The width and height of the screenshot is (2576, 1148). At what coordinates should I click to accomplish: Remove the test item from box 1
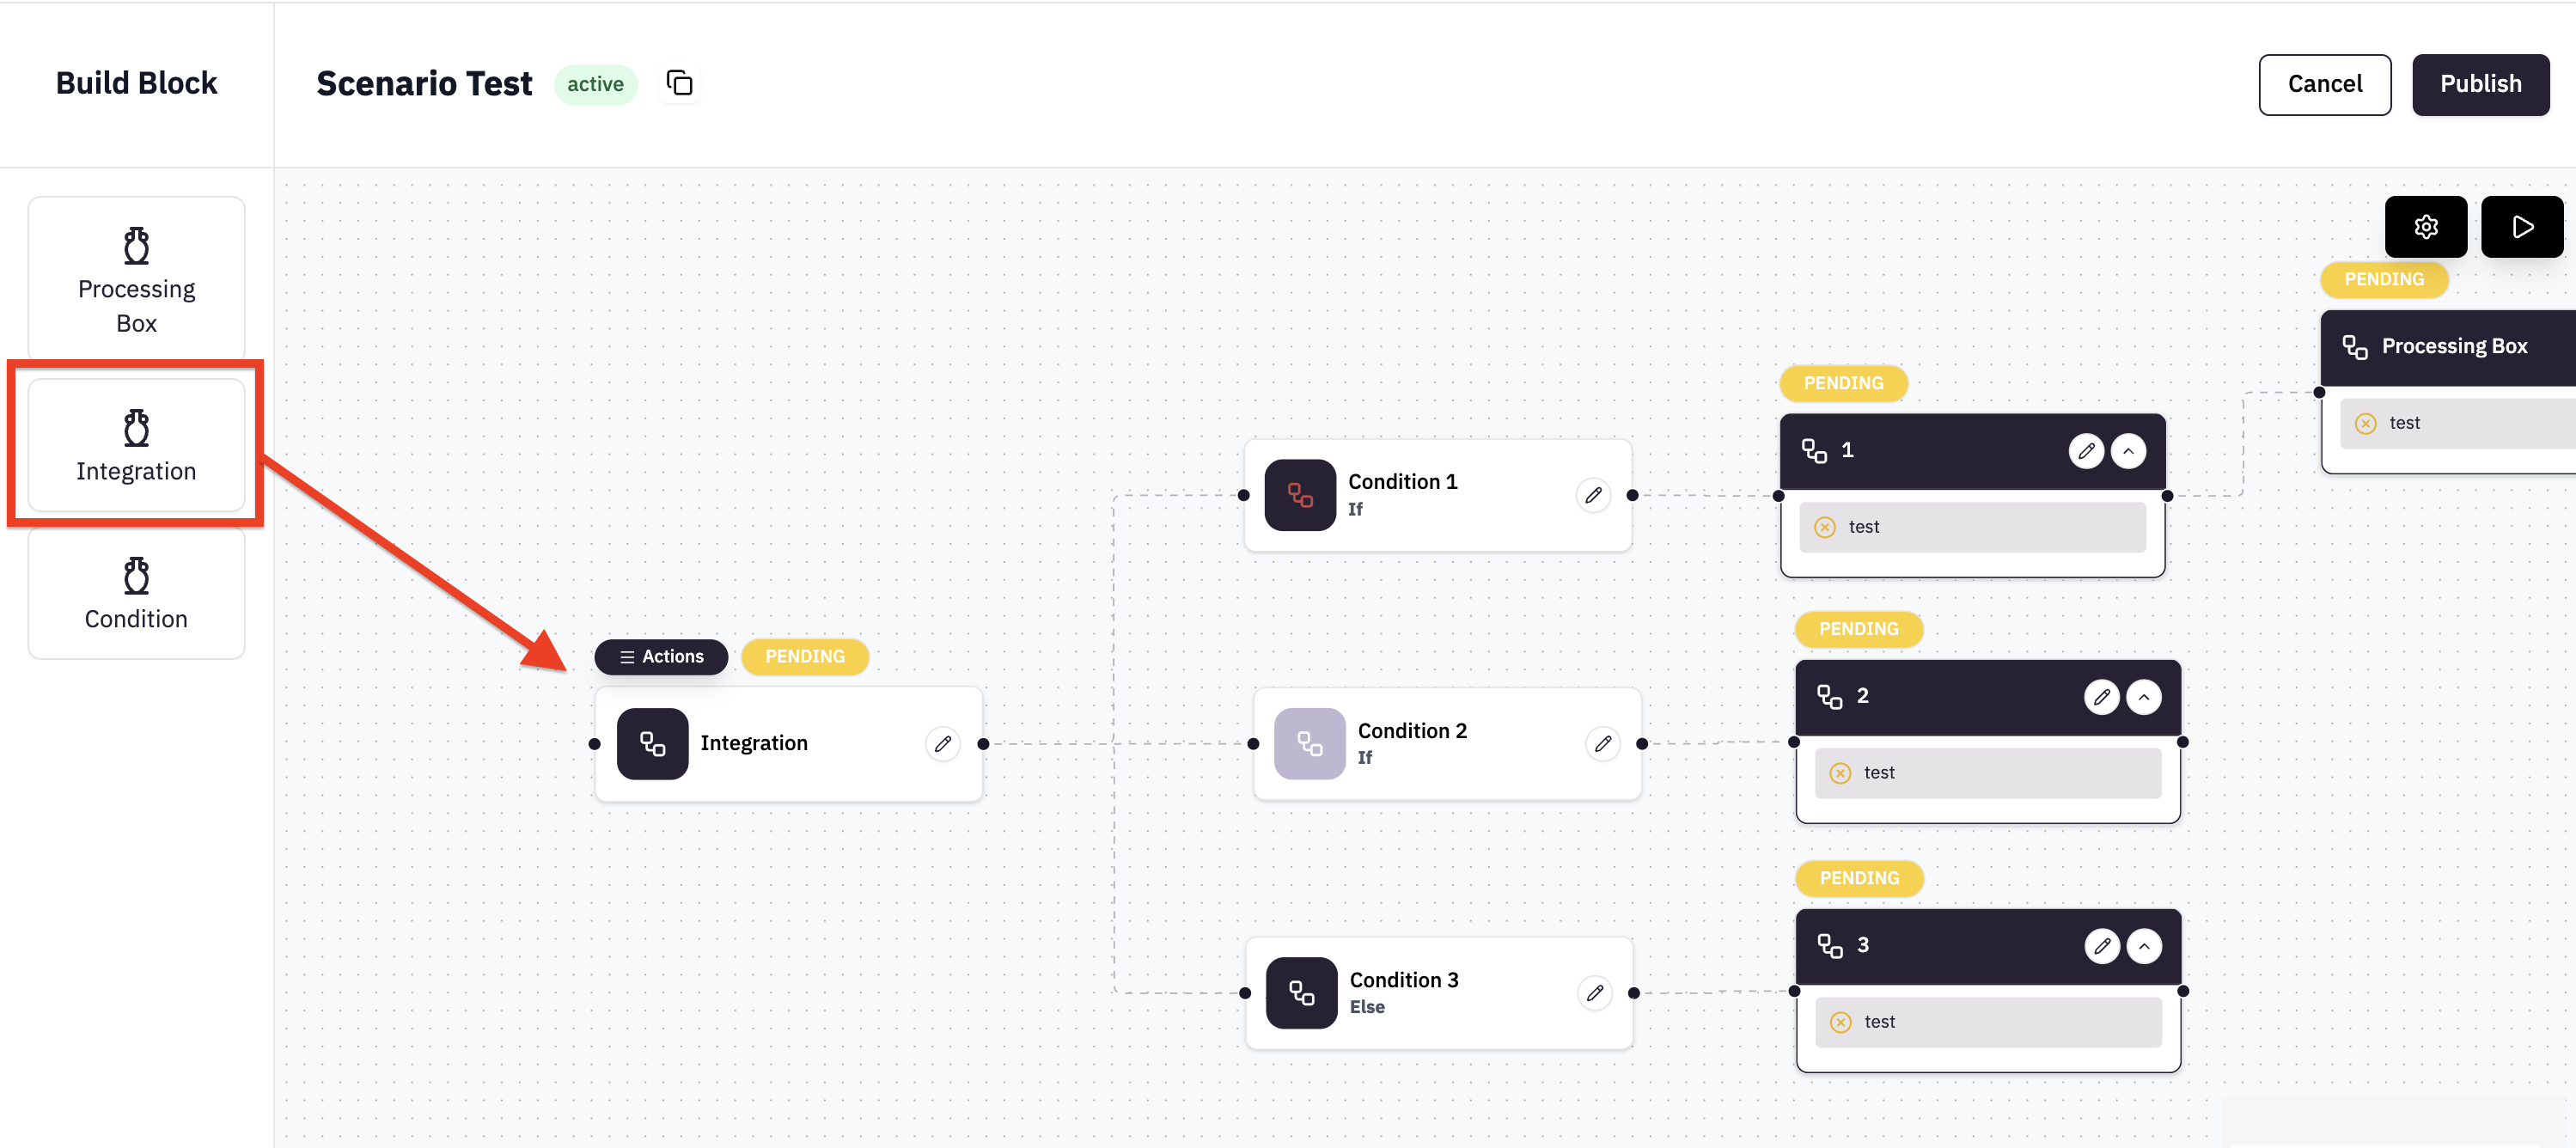(1825, 527)
